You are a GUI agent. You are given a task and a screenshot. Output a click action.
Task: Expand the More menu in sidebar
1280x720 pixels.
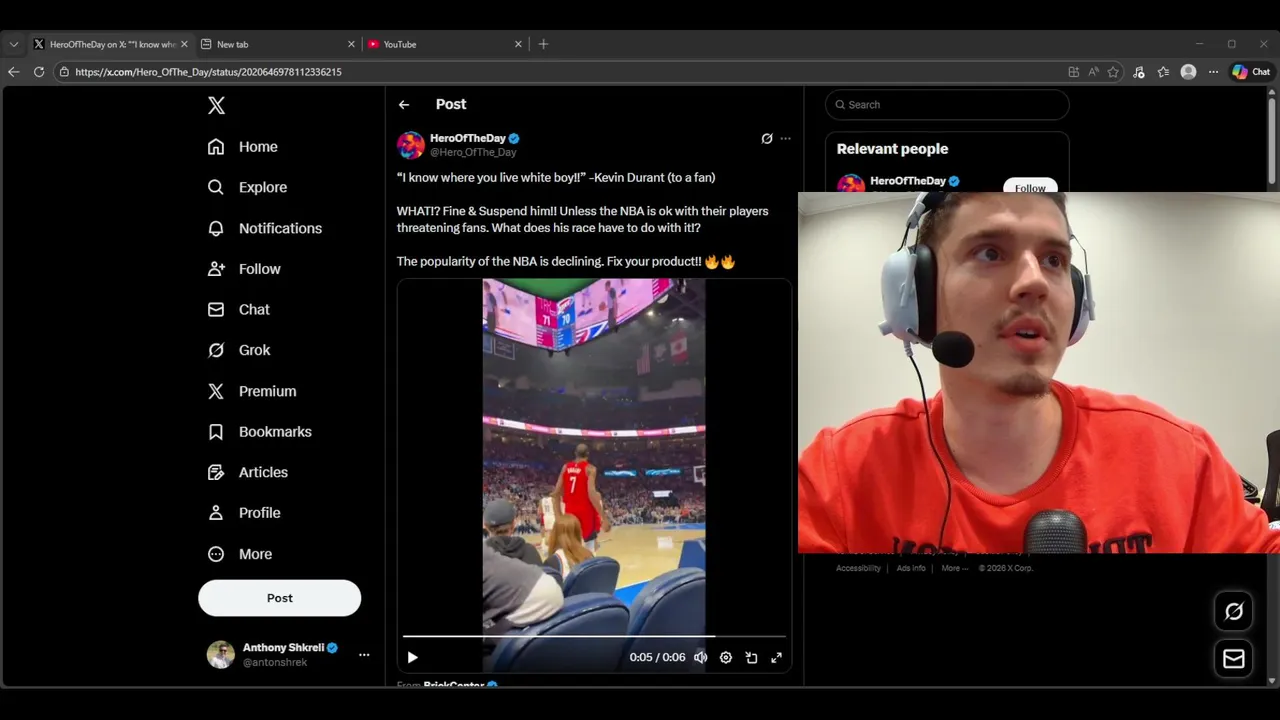point(240,554)
